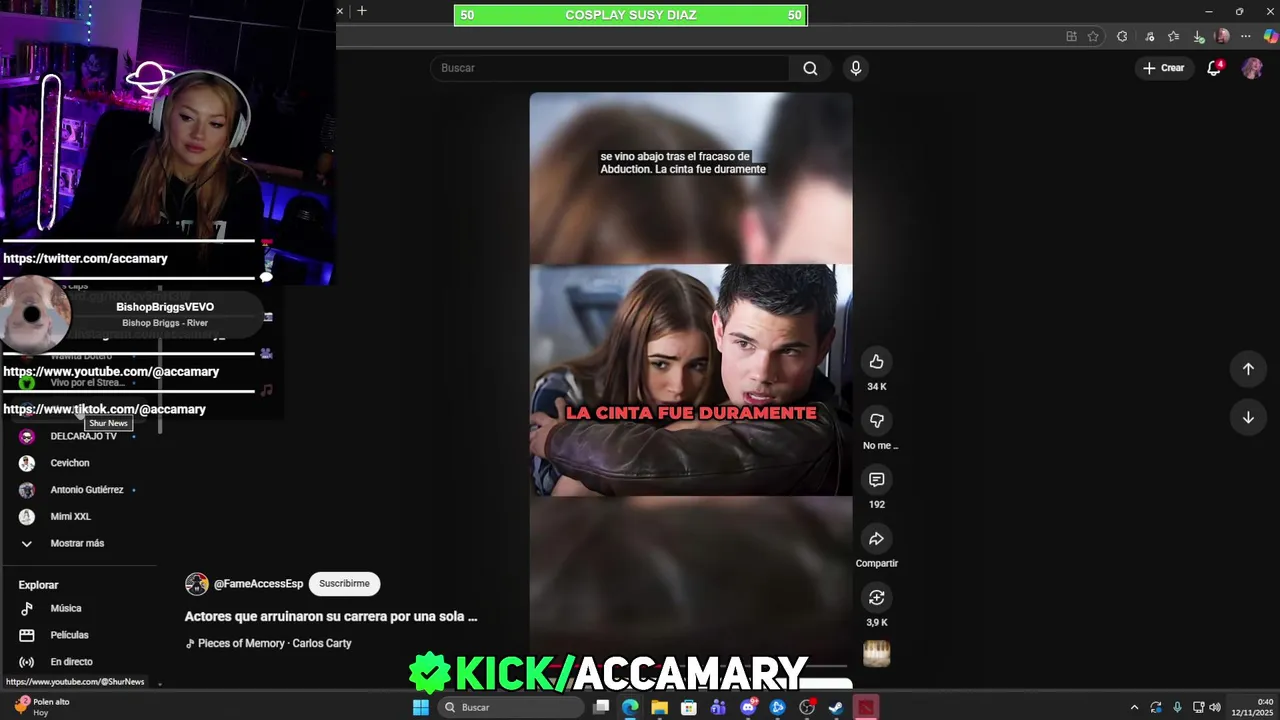The height and width of the screenshot is (720, 1280).
Task: Open the browser favorites list icon
Action: click(1173, 36)
